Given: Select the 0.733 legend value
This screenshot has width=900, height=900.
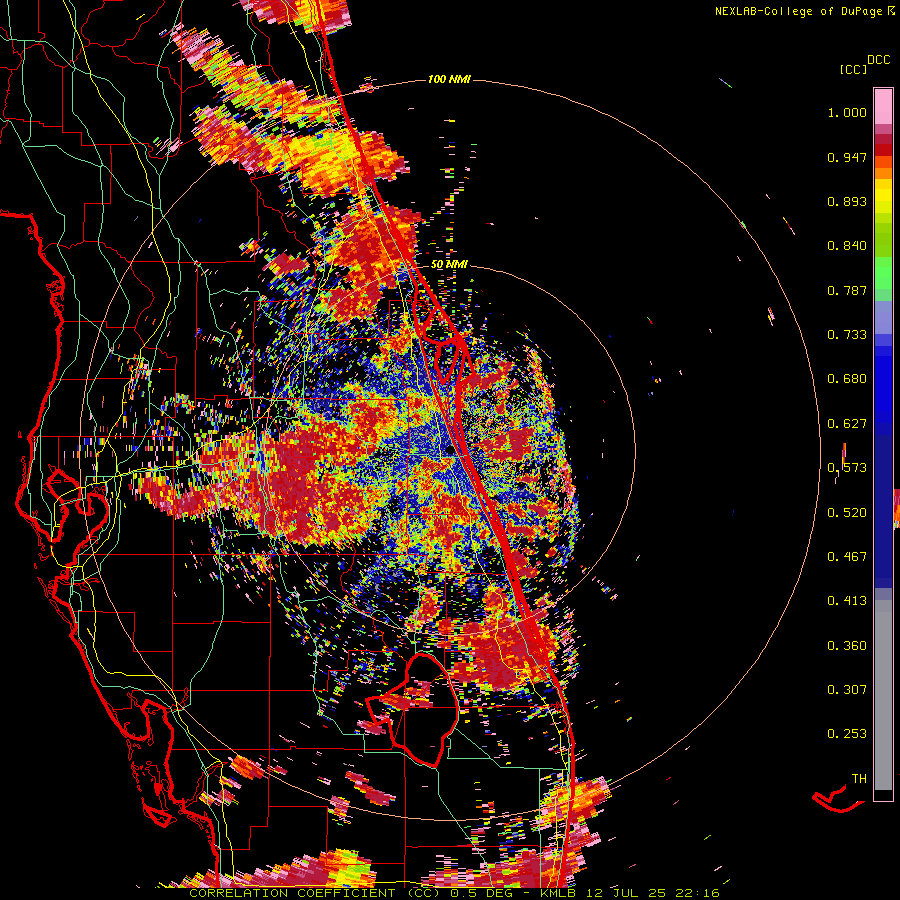Looking at the screenshot, I should click(847, 335).
